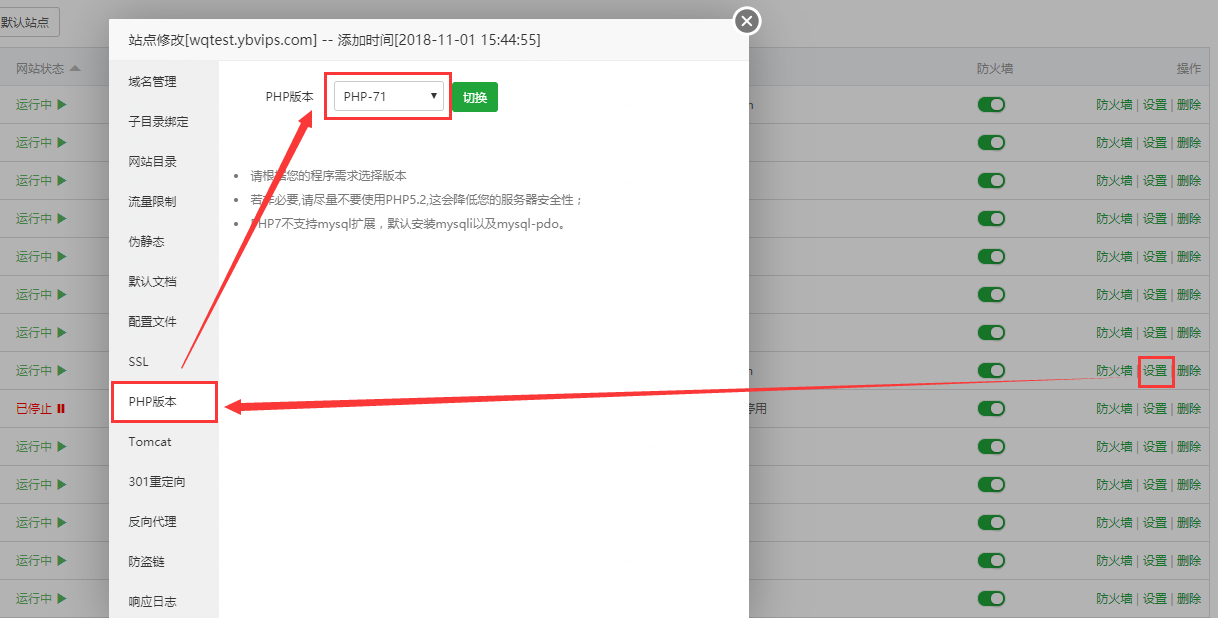The width and height of the screenshot is (1218, 618).
Task: Click the 防火墙 link in first row
Action: pyautogui.click(x=1114, y=104)
